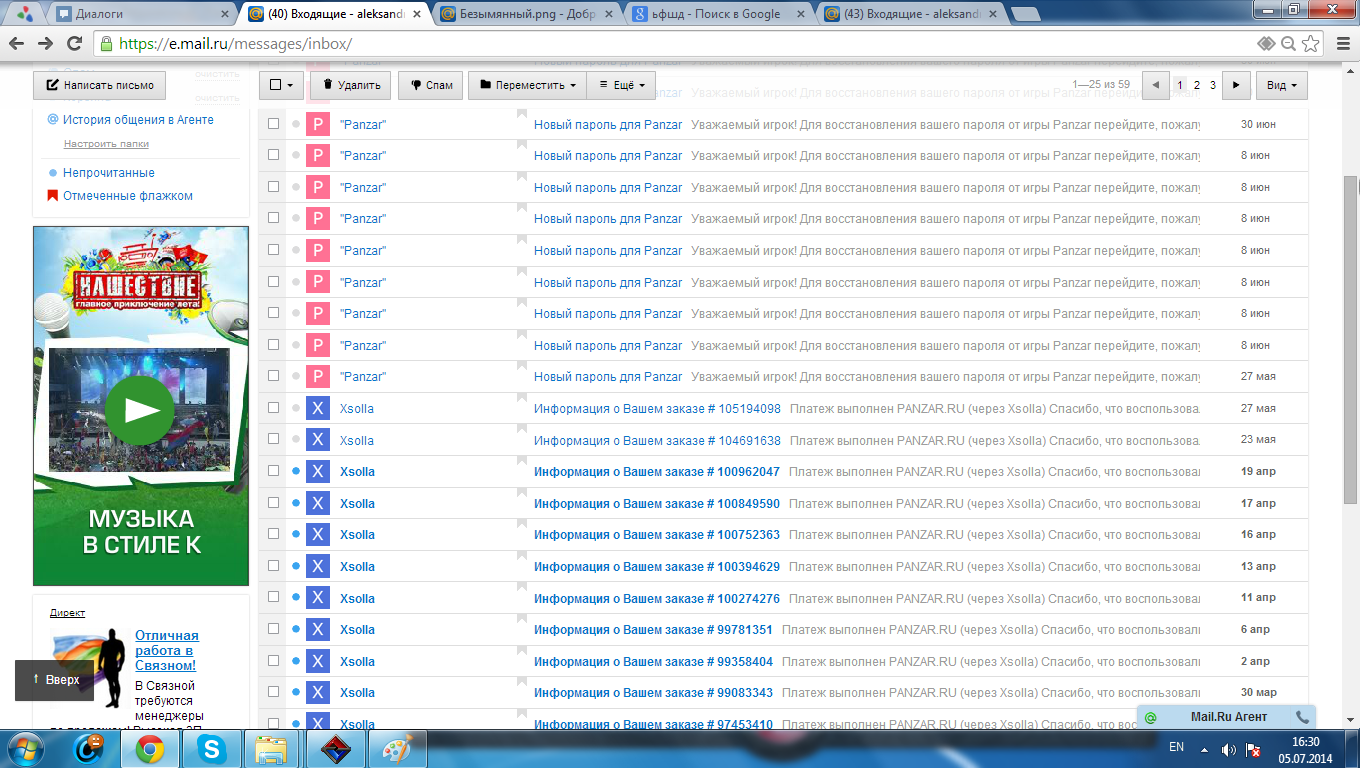Click EN language indicator in taskbar
The image size is (1360, 768).
click(x=1176, y=747)
